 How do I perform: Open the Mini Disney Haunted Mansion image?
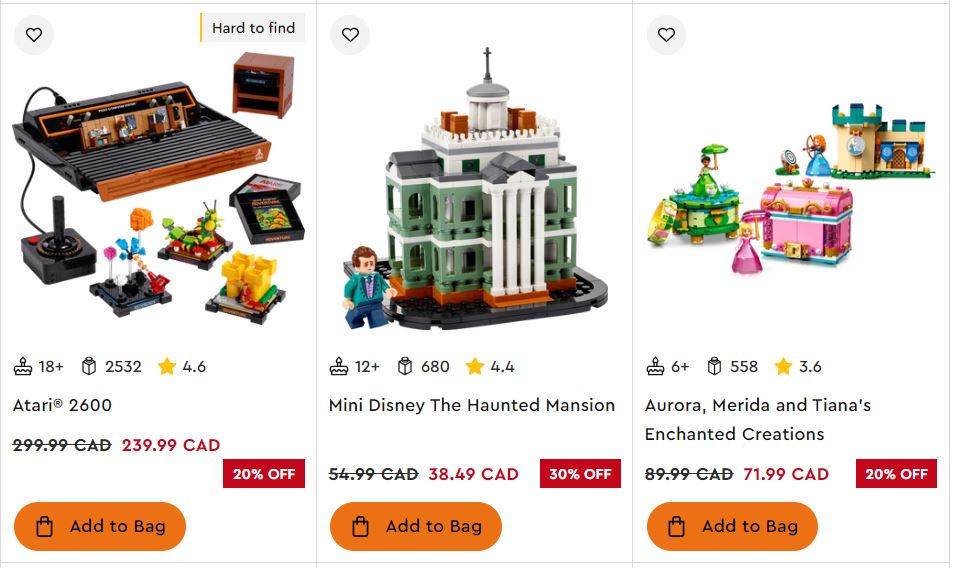(475, 189)
